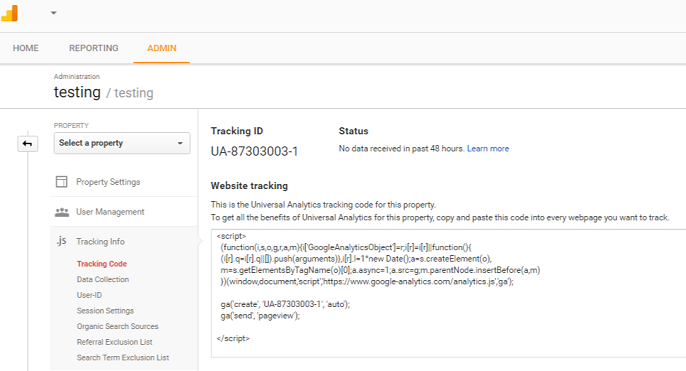
Task: Open Session Settings
Action: 105,311
